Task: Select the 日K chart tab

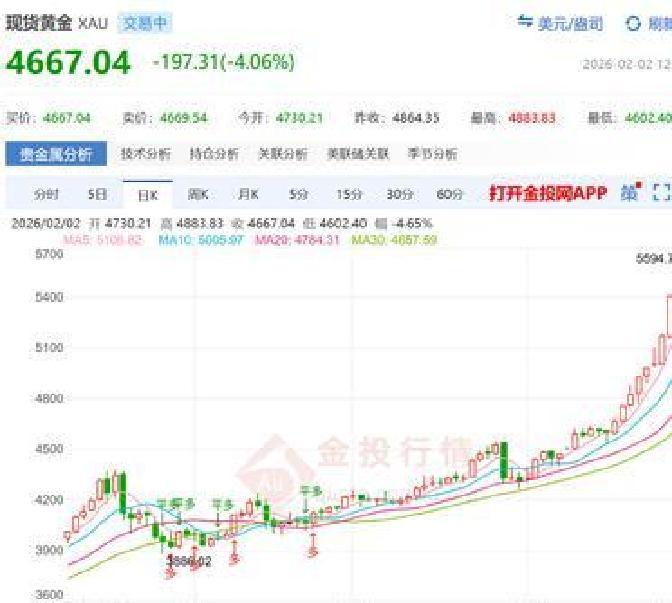Action: pos(148,195)
